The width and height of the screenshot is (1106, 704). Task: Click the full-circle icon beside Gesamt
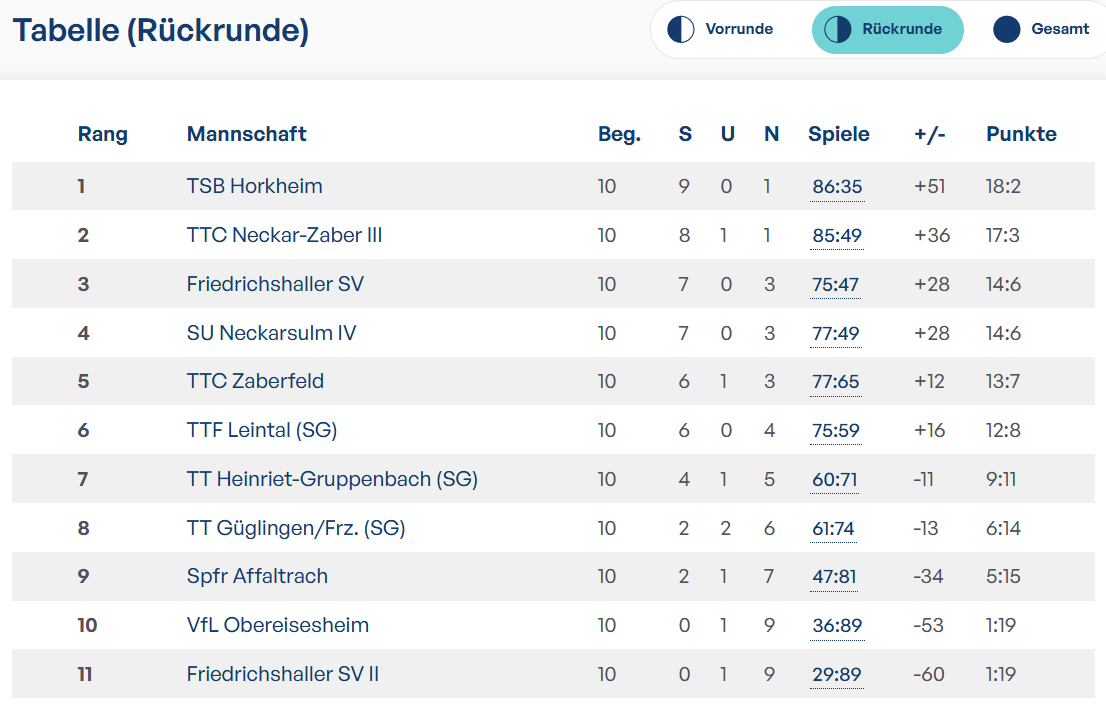coord(1007,30)
